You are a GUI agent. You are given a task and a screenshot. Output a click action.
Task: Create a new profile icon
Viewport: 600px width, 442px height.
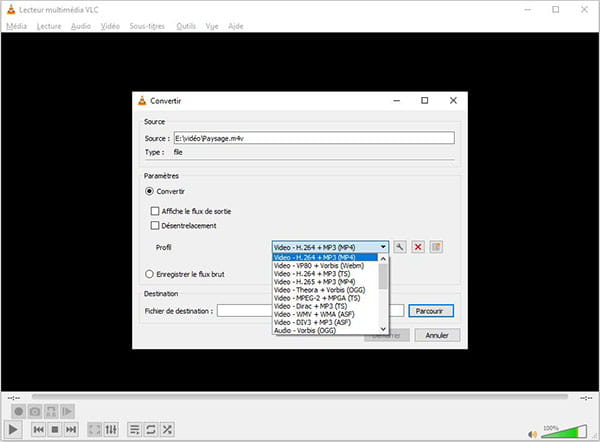point(436,247)
